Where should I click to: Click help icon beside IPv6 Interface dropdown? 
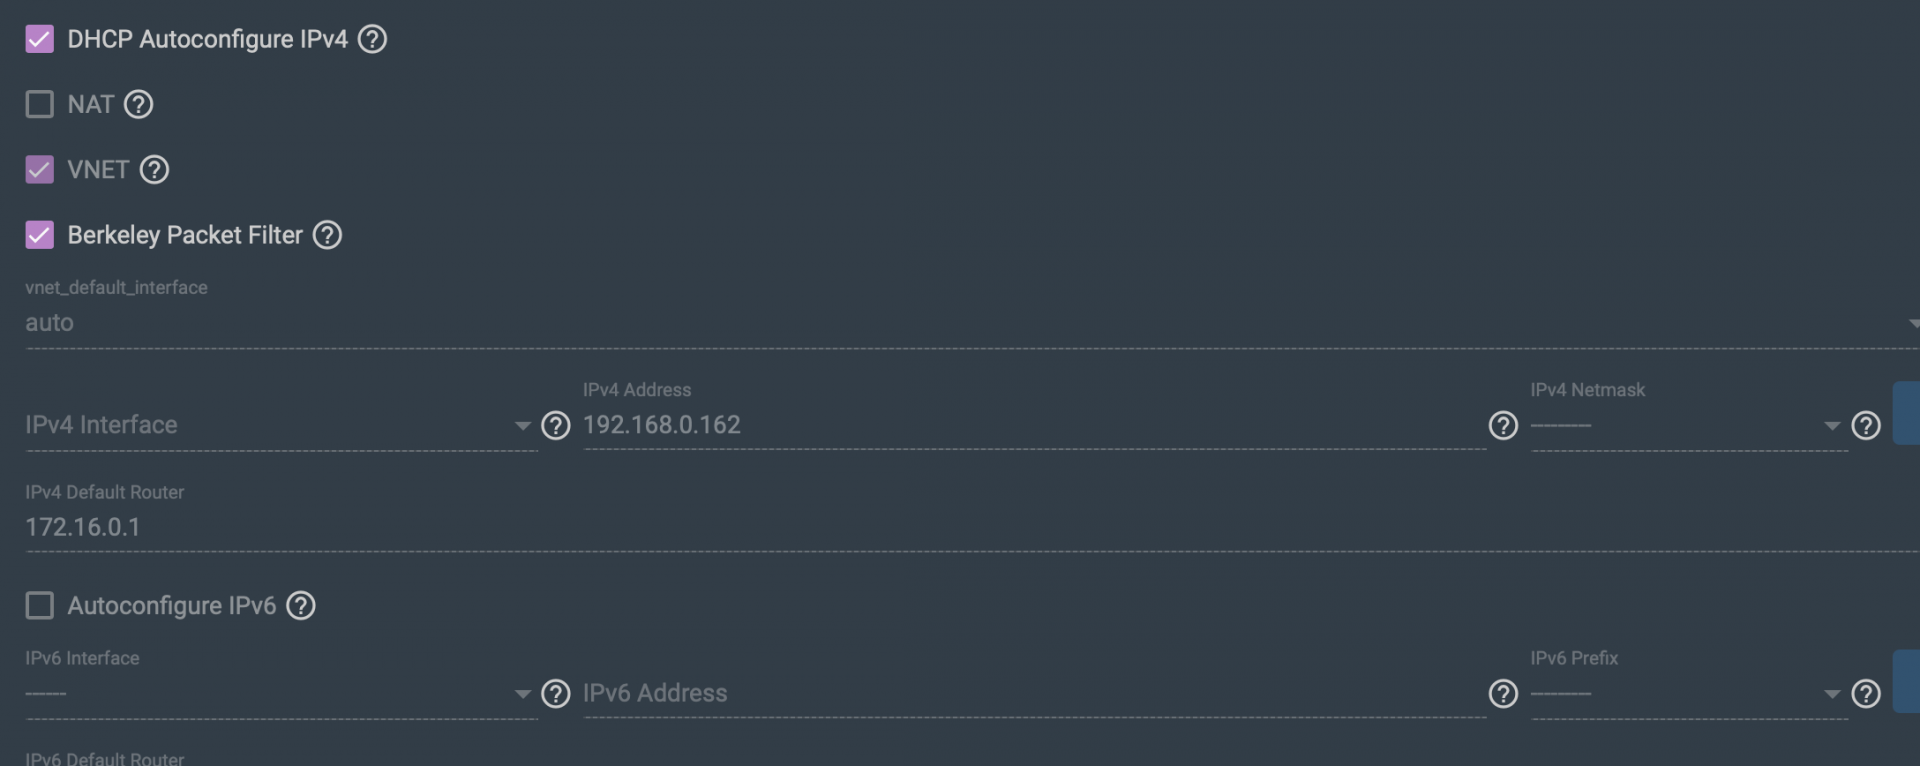coord(555,694)
